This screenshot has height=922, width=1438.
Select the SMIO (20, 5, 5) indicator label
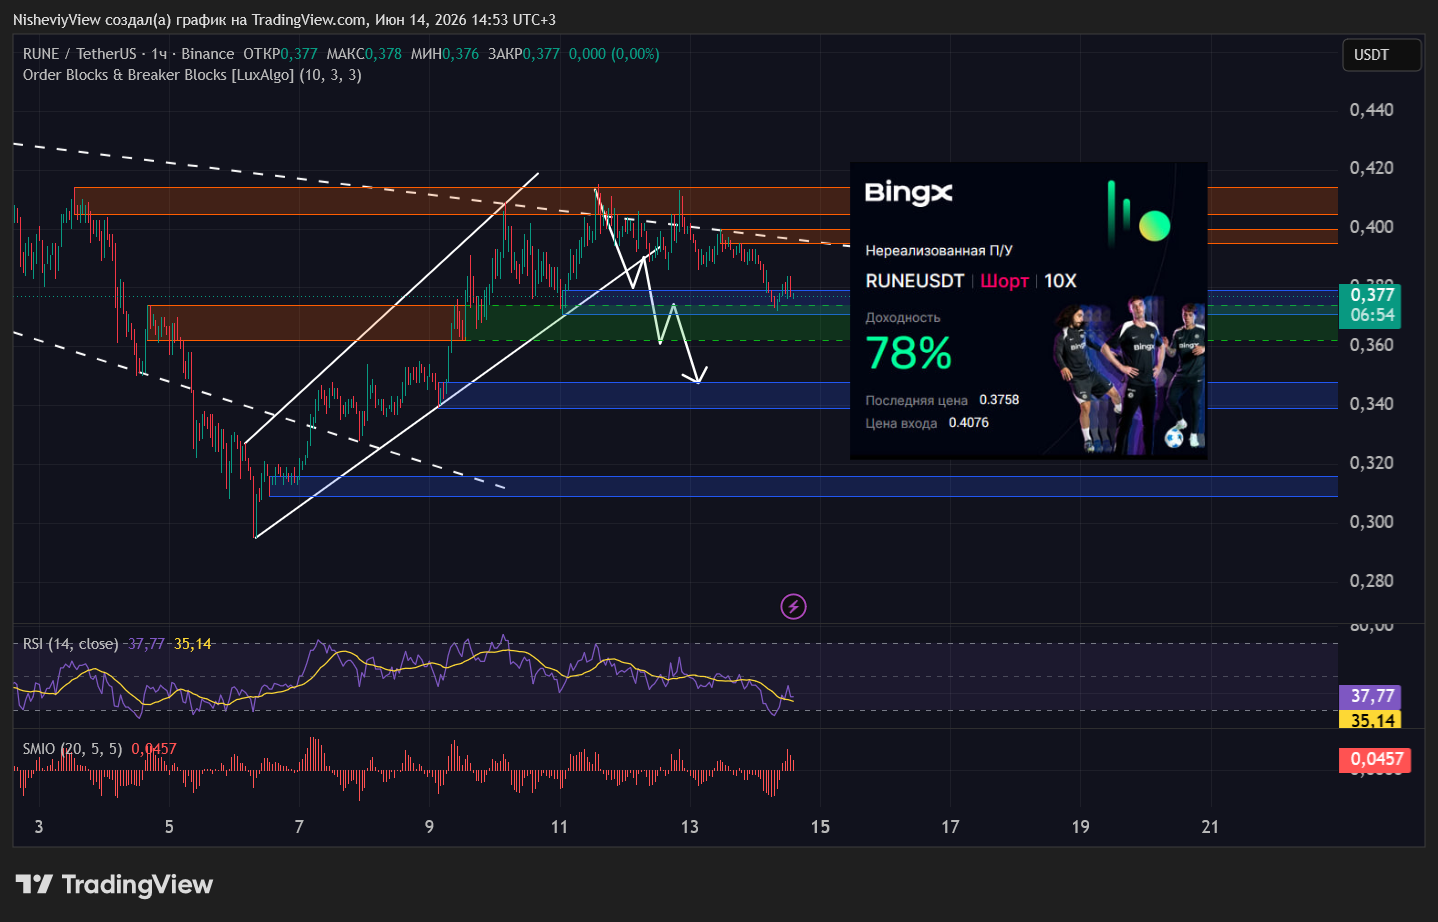pos(72,749)
